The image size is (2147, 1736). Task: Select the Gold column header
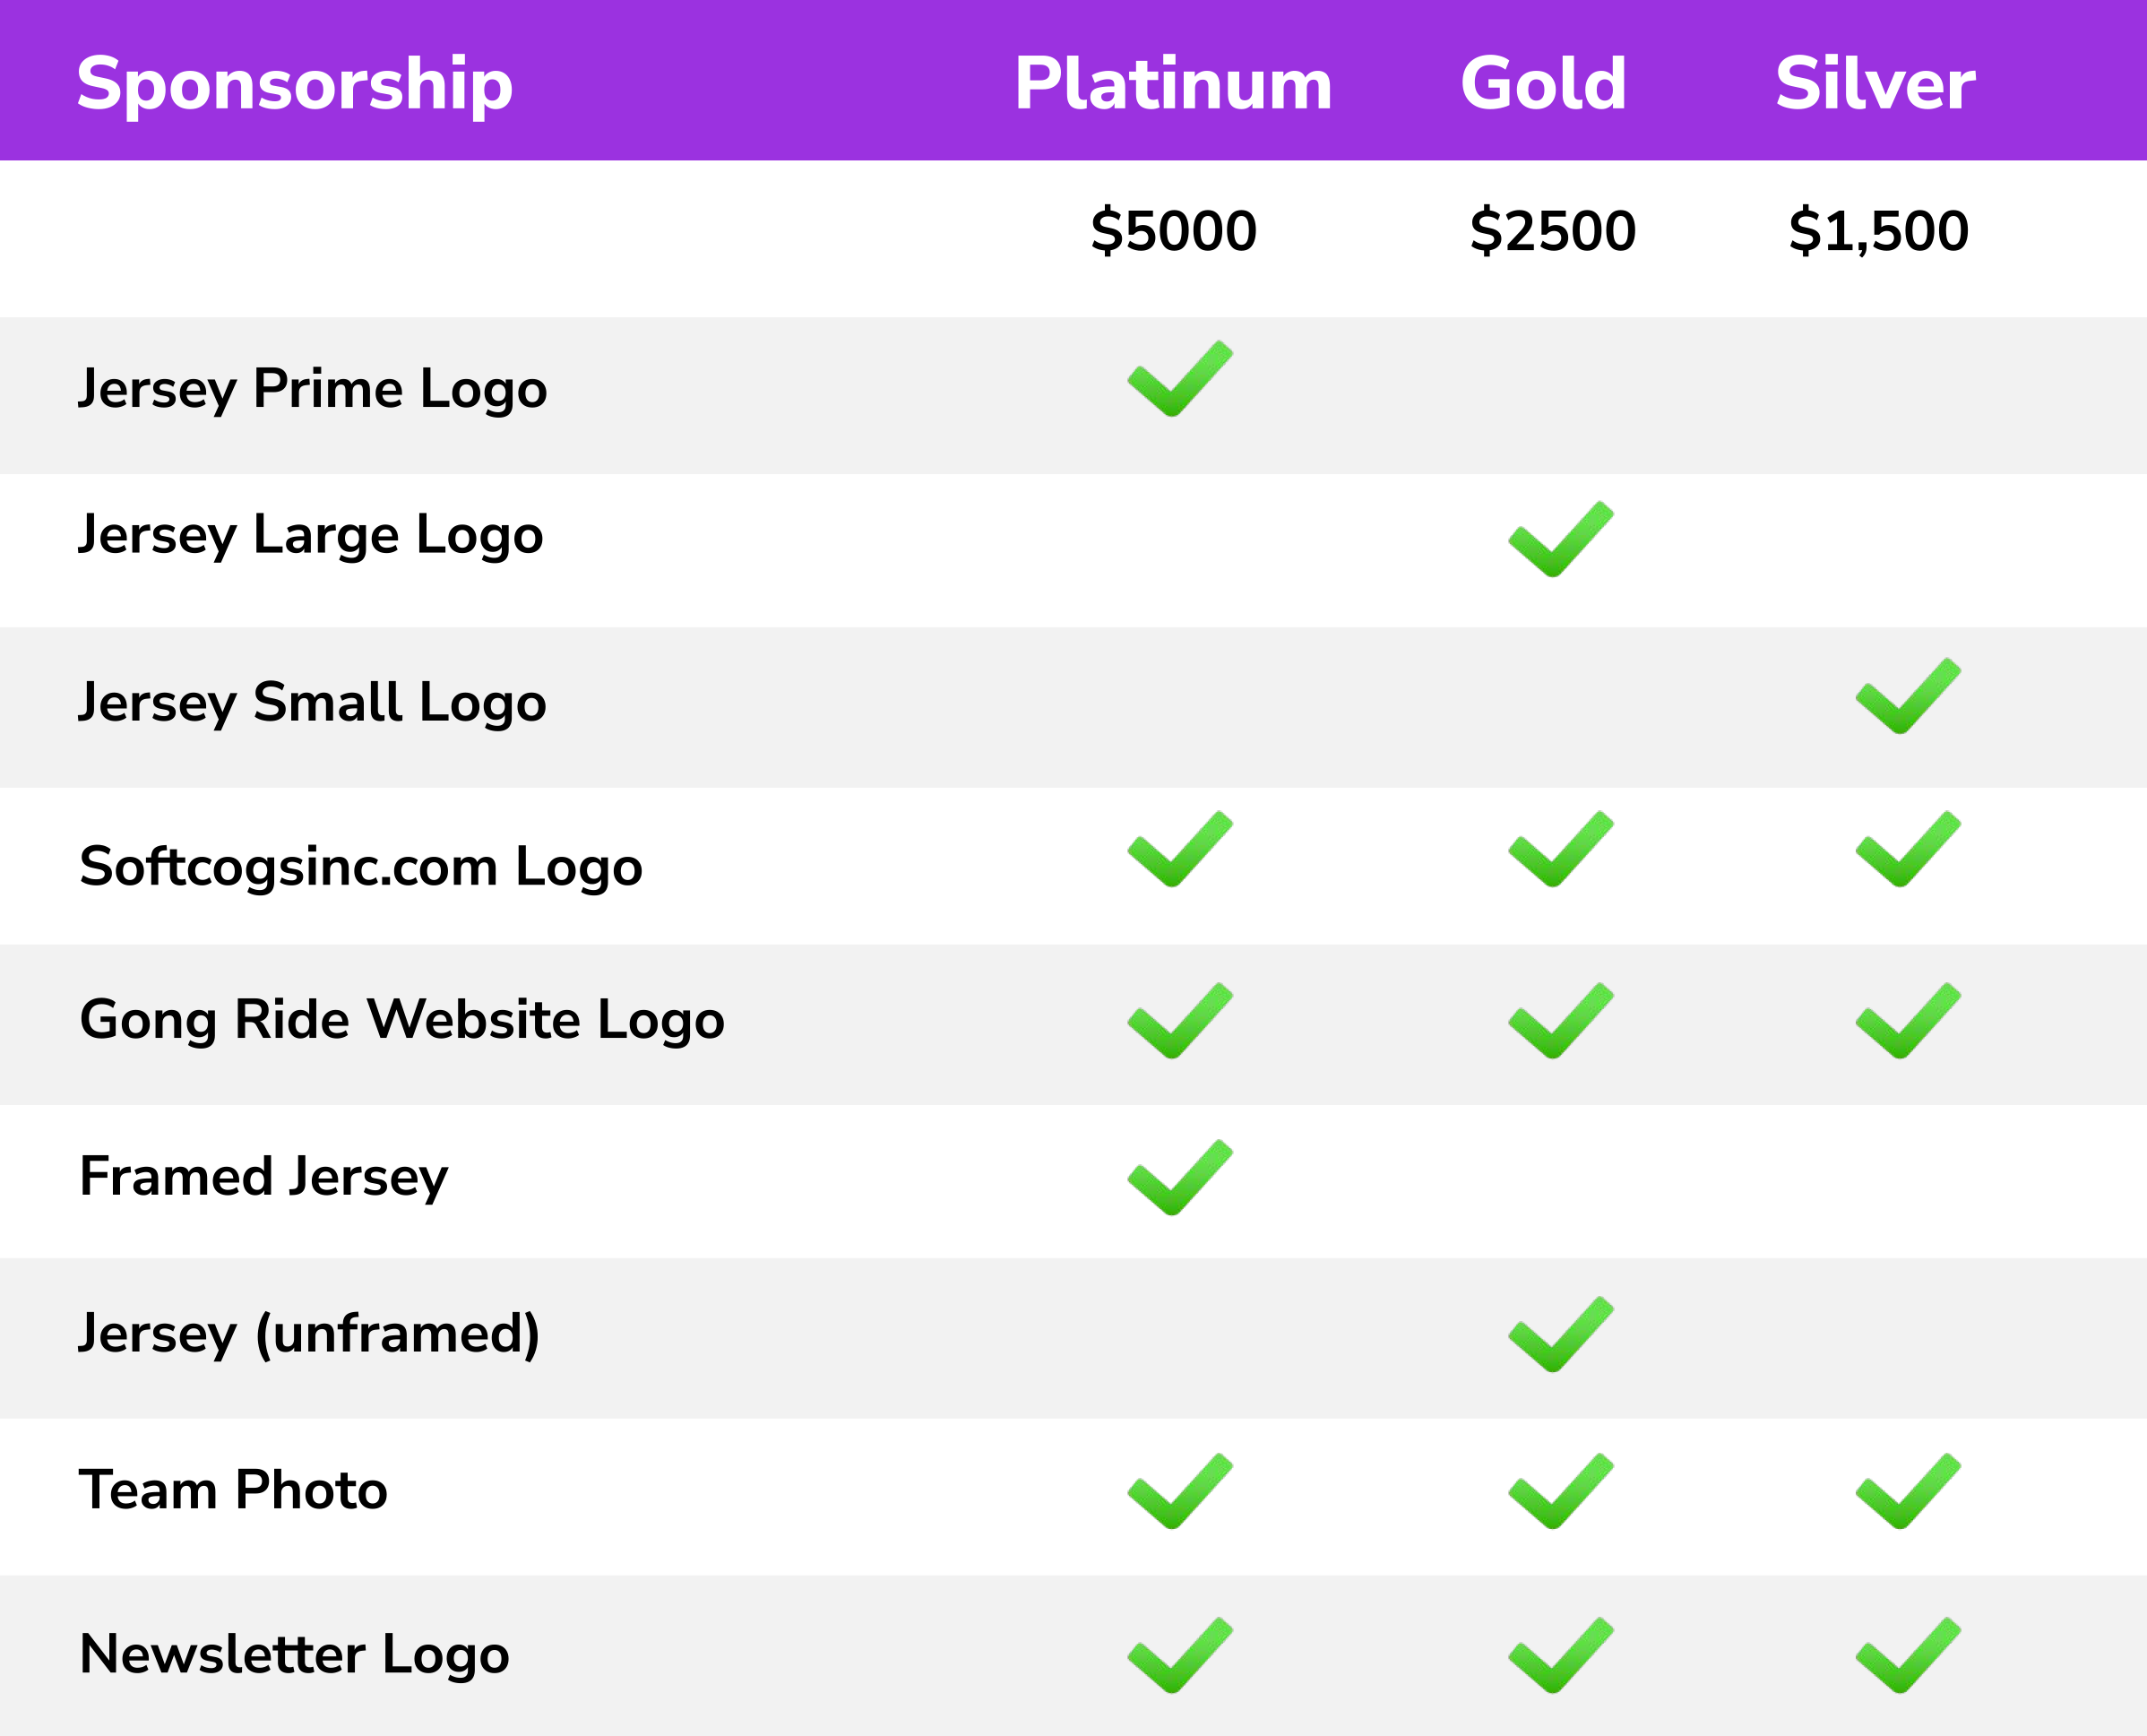[1543, 83]
